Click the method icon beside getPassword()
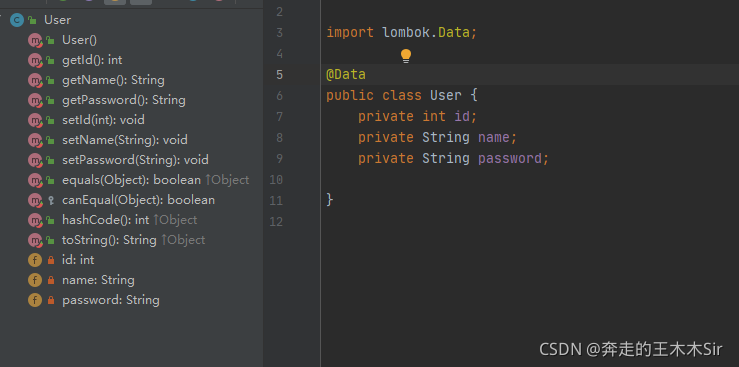This screenshot has width=739, height=367. pyautogui.click(x=35, y=100)
